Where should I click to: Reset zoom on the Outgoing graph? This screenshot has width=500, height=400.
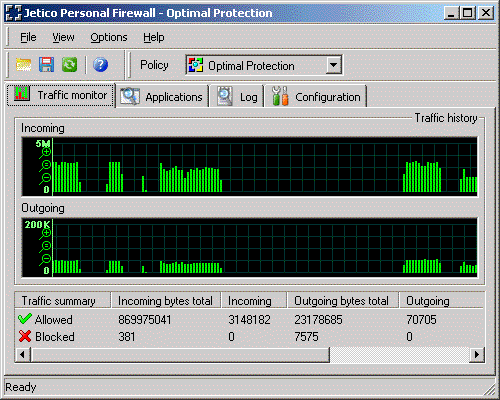(x=46, y=246)
